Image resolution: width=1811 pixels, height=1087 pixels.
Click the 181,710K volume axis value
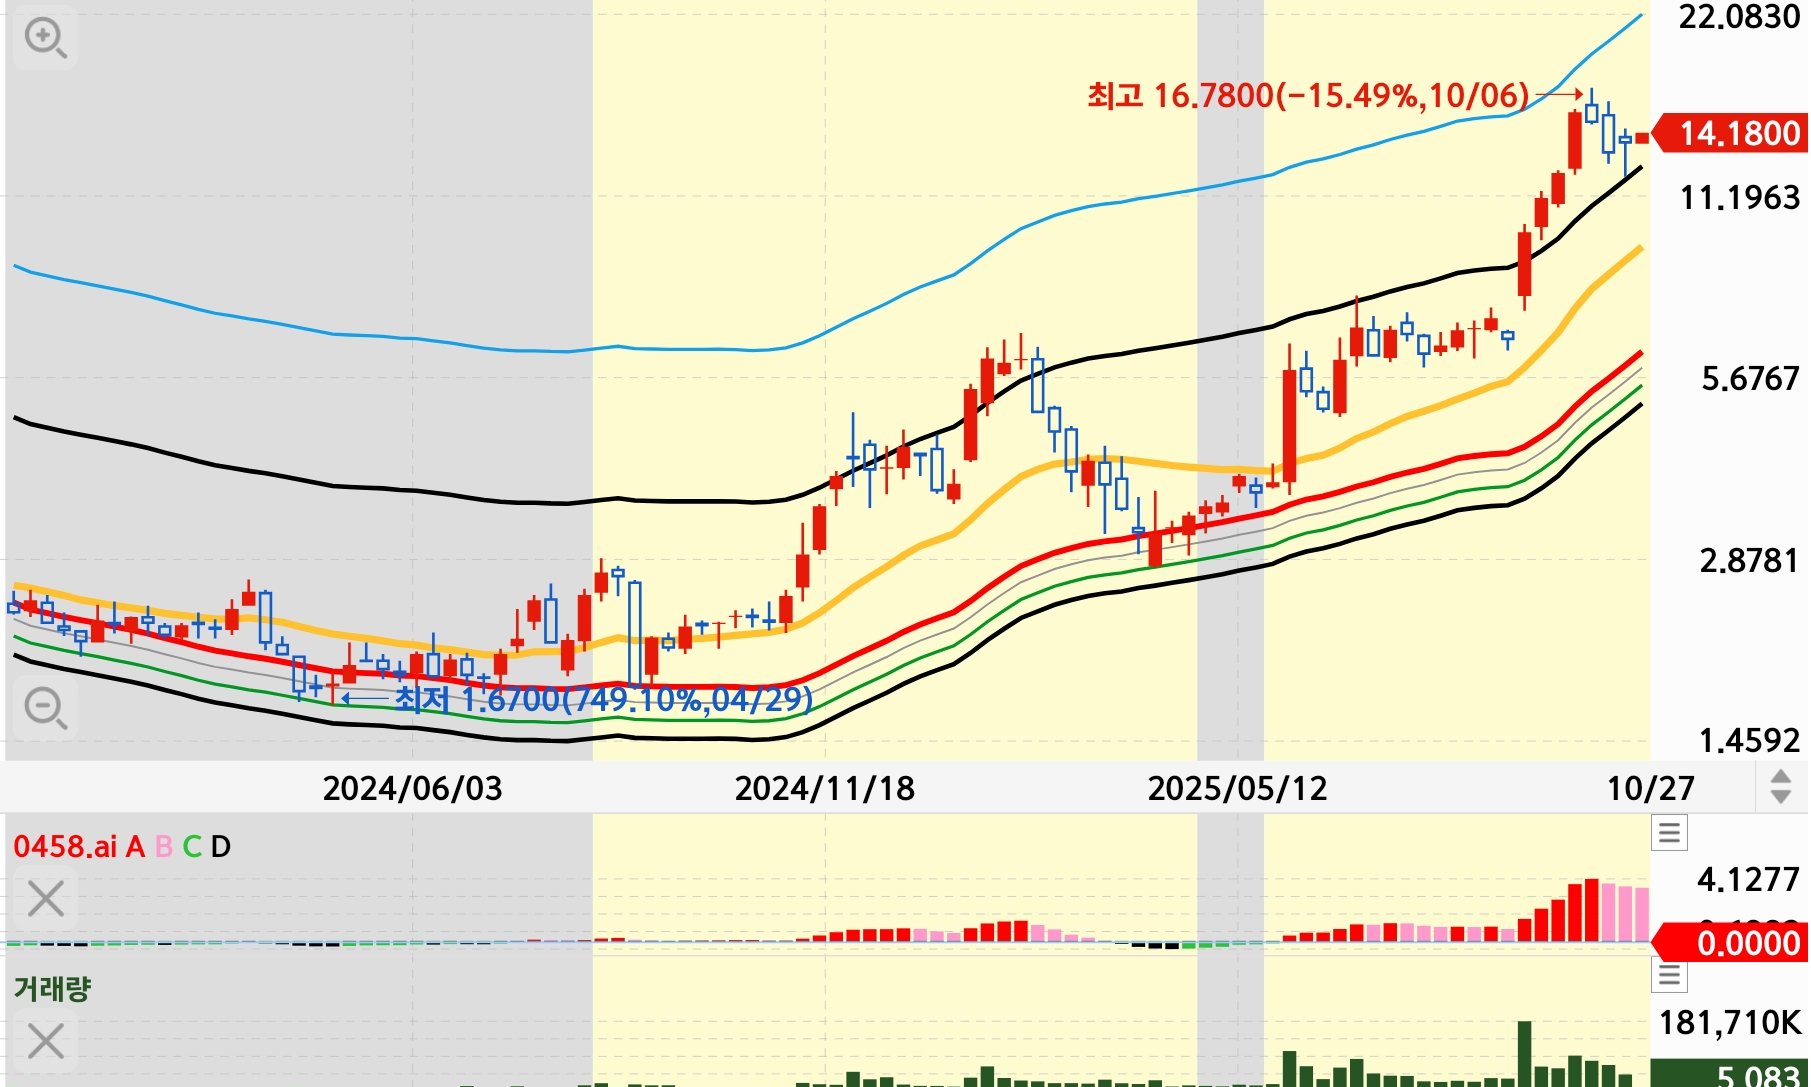tap(1730, 1023)
